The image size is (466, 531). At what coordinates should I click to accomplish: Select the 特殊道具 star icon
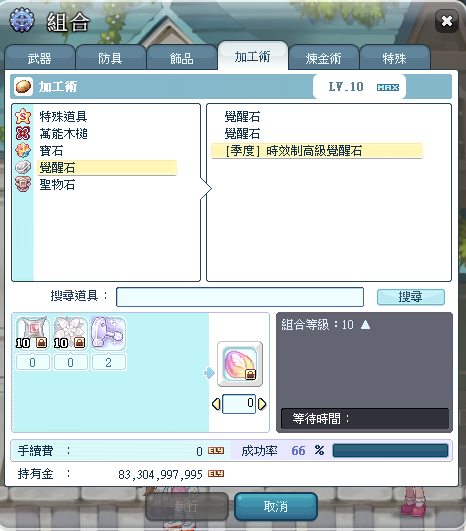(23, 116)
